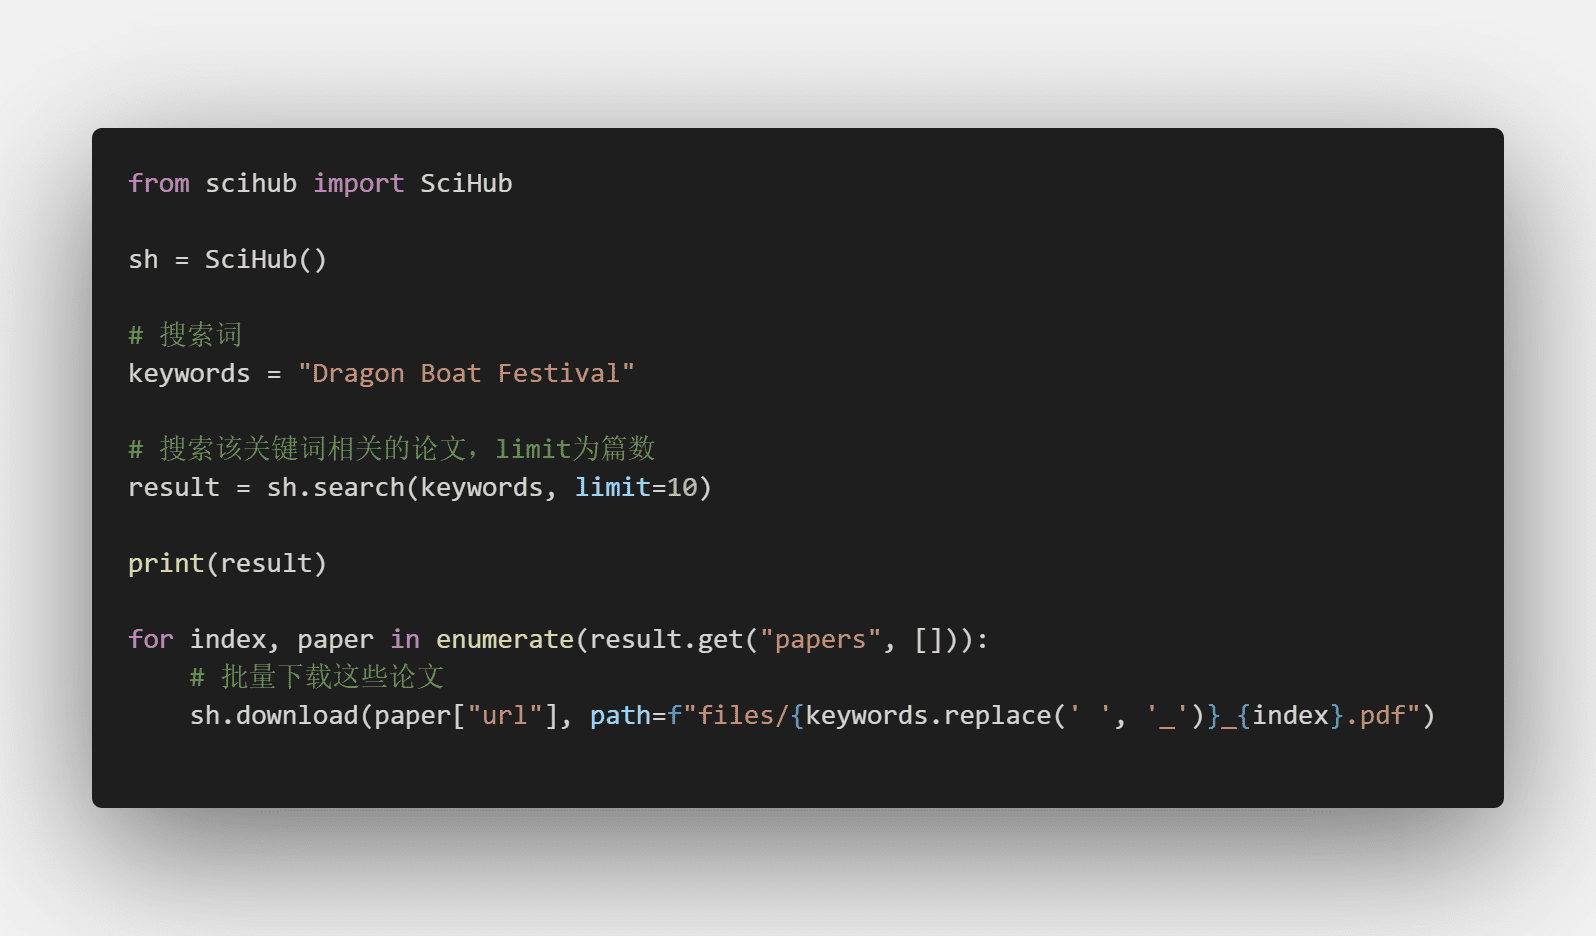Image resolution: width=1596 pixels, height=936 pixels.
Task: Click the 'for' loop keyword
Action: pos(151,640)
